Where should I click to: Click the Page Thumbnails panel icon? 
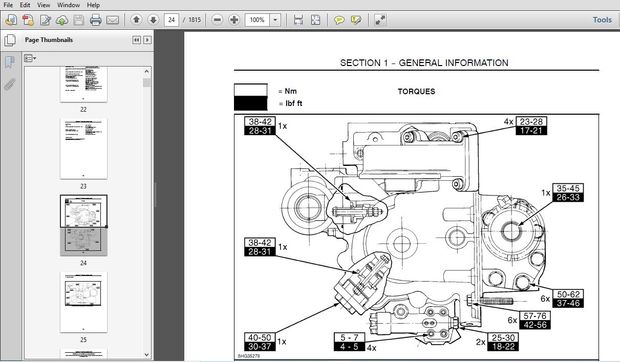pyautogui.click(x=10, y=40)
